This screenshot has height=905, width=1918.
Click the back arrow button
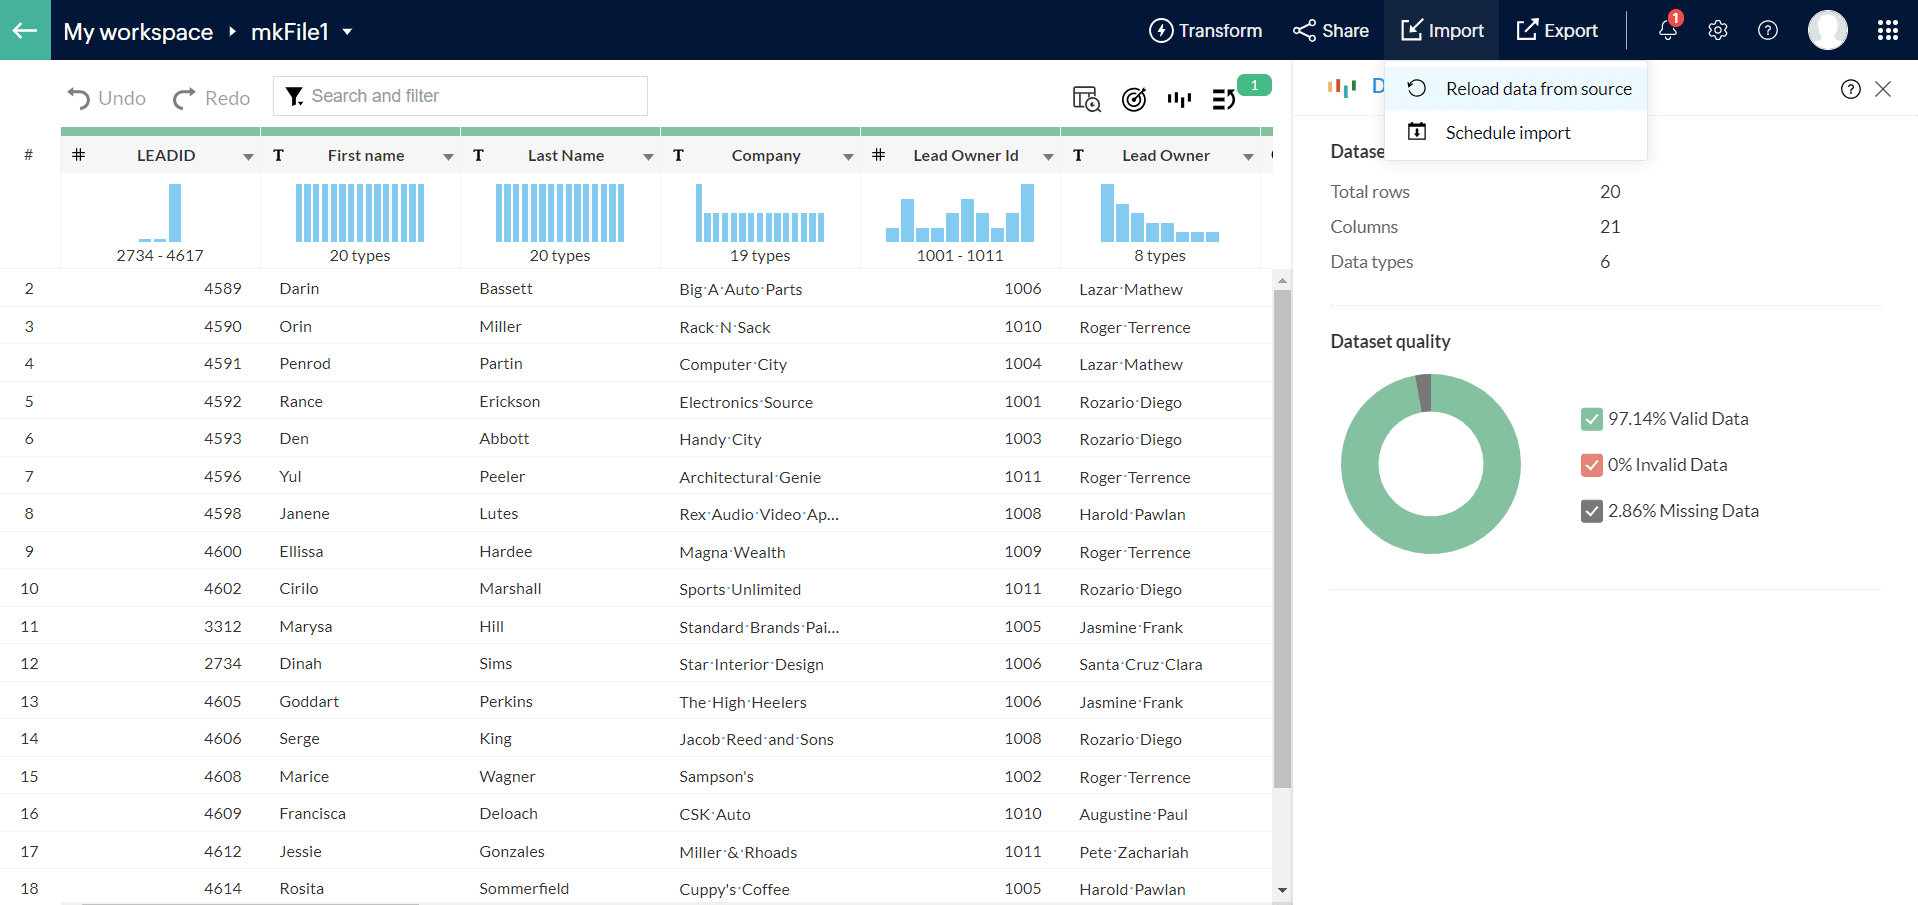tap(25, 30)
